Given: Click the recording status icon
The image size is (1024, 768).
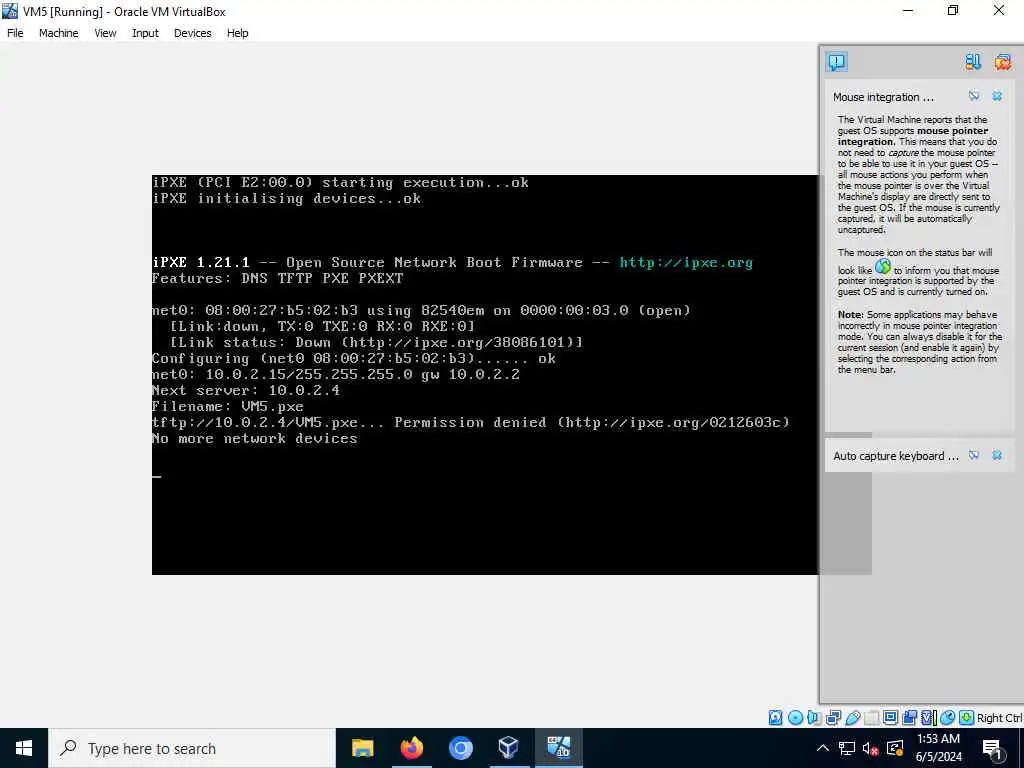Looking at the screenshot, I should [x=909, y=718].
